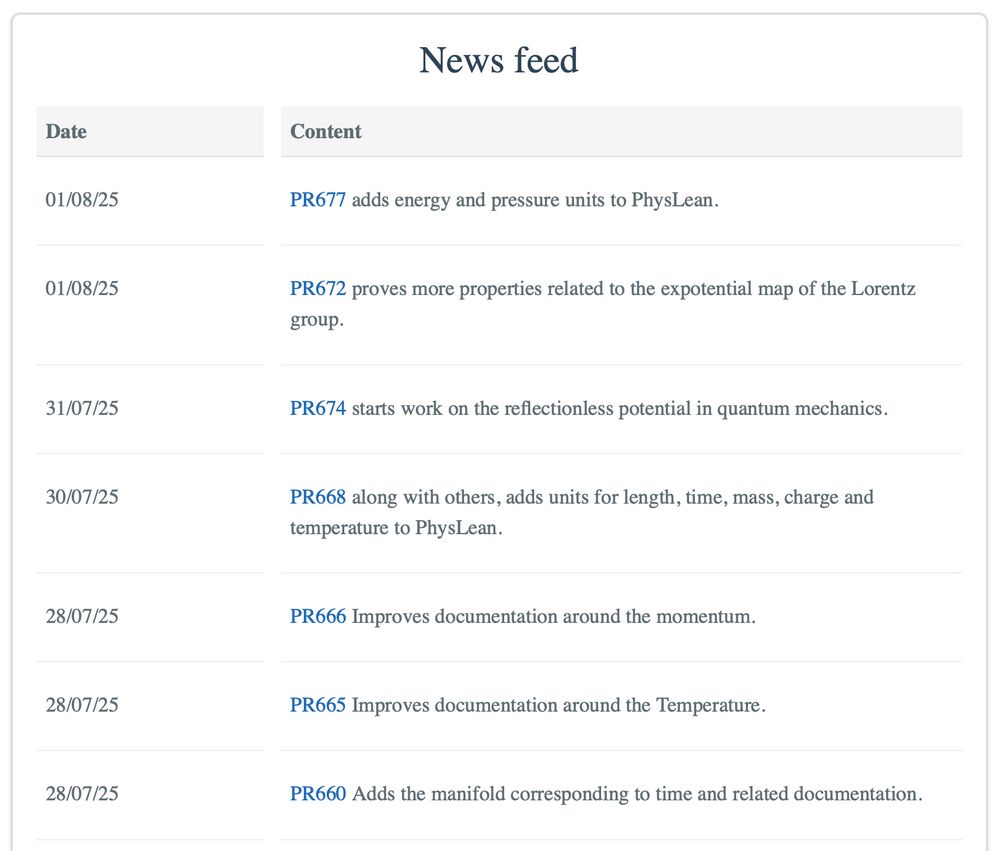Click the Temperature documentation description text
Viewport: 1000px width, 851px height.
click(x=559, y=705)
